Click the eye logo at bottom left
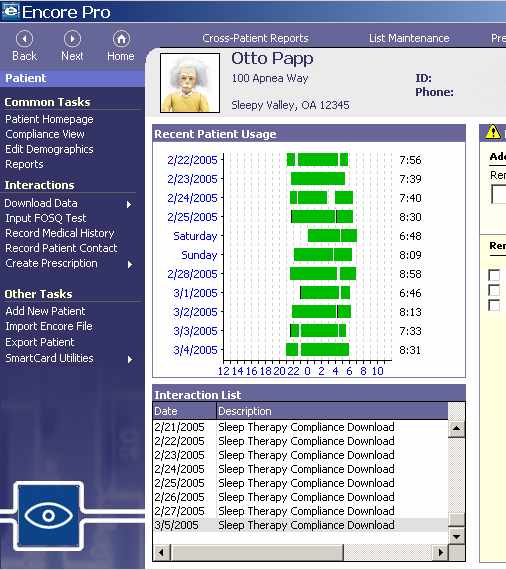 pyautogui.click(x=49, y=515)
